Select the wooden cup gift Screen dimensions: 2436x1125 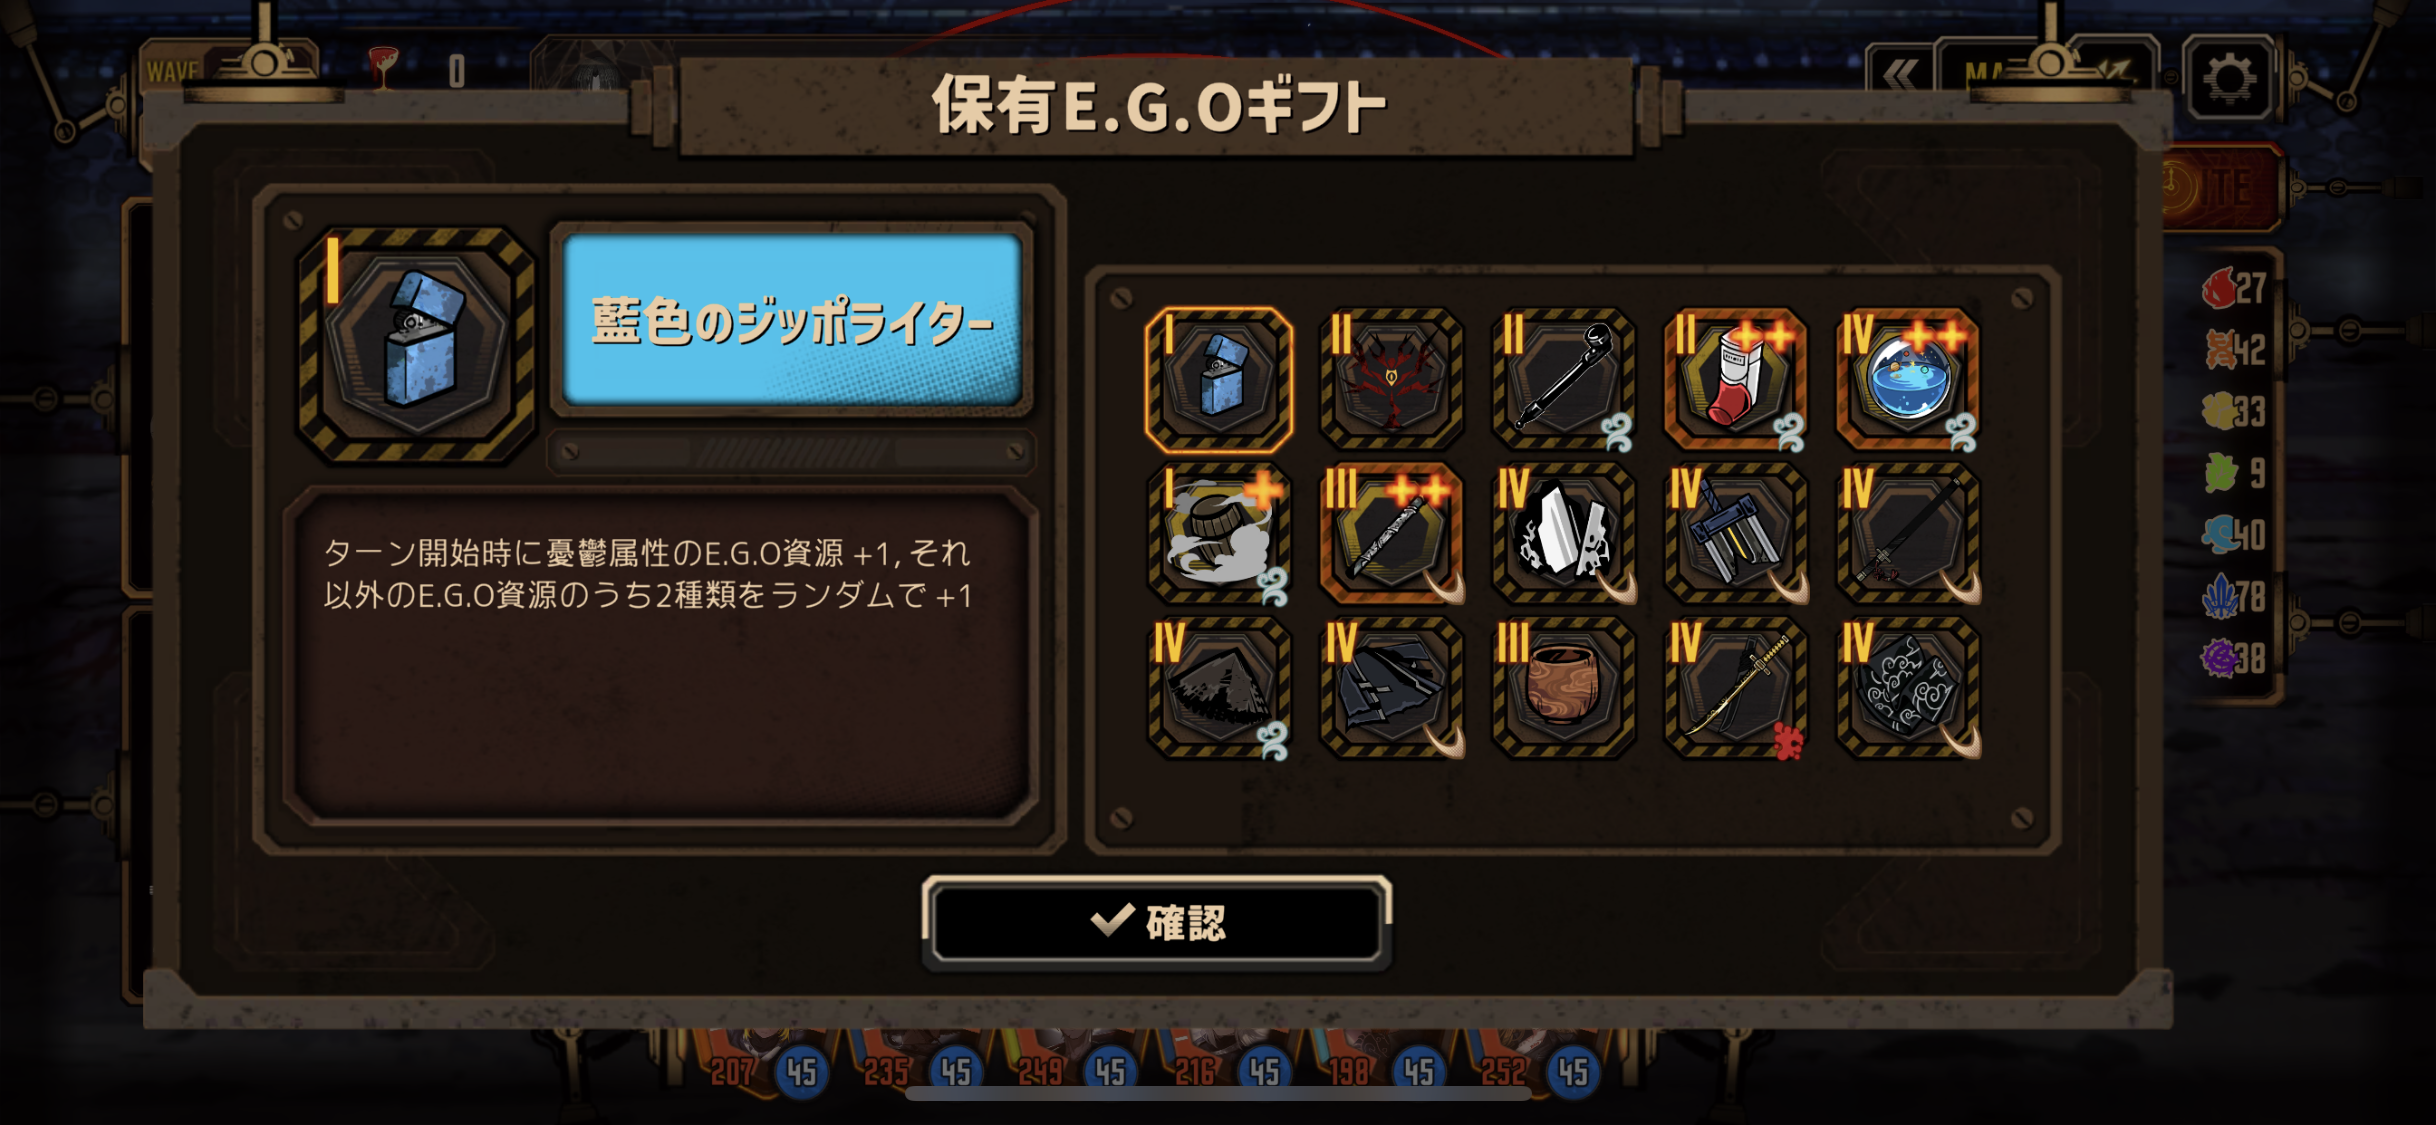1563,688
